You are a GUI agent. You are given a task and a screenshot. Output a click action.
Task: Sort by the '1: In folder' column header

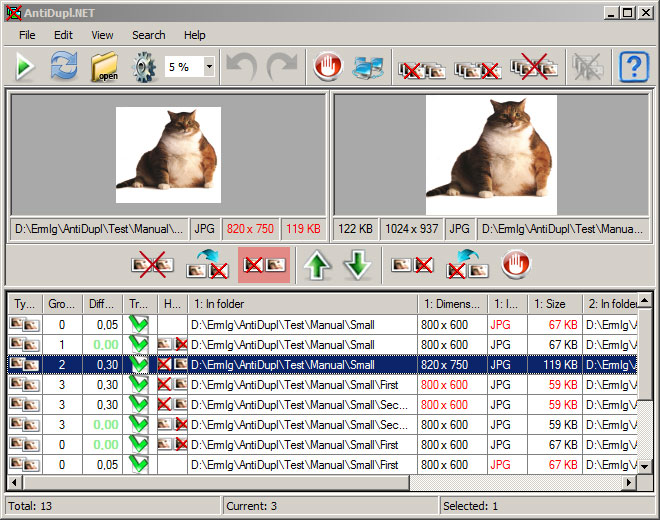click(302, 304)
